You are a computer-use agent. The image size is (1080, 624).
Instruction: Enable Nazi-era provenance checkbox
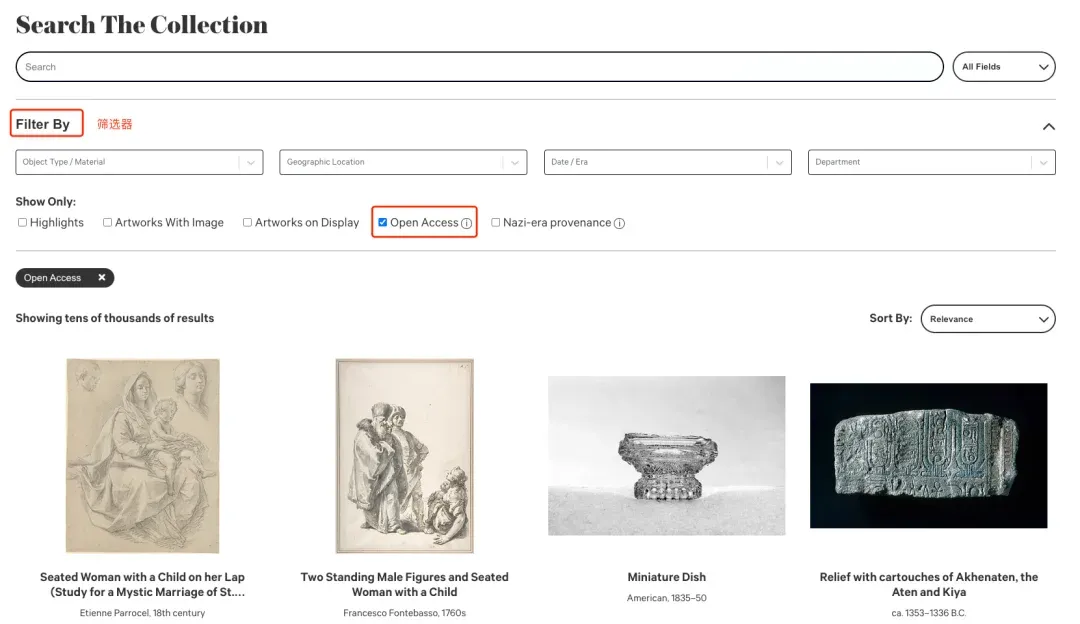tap(495, 222)
